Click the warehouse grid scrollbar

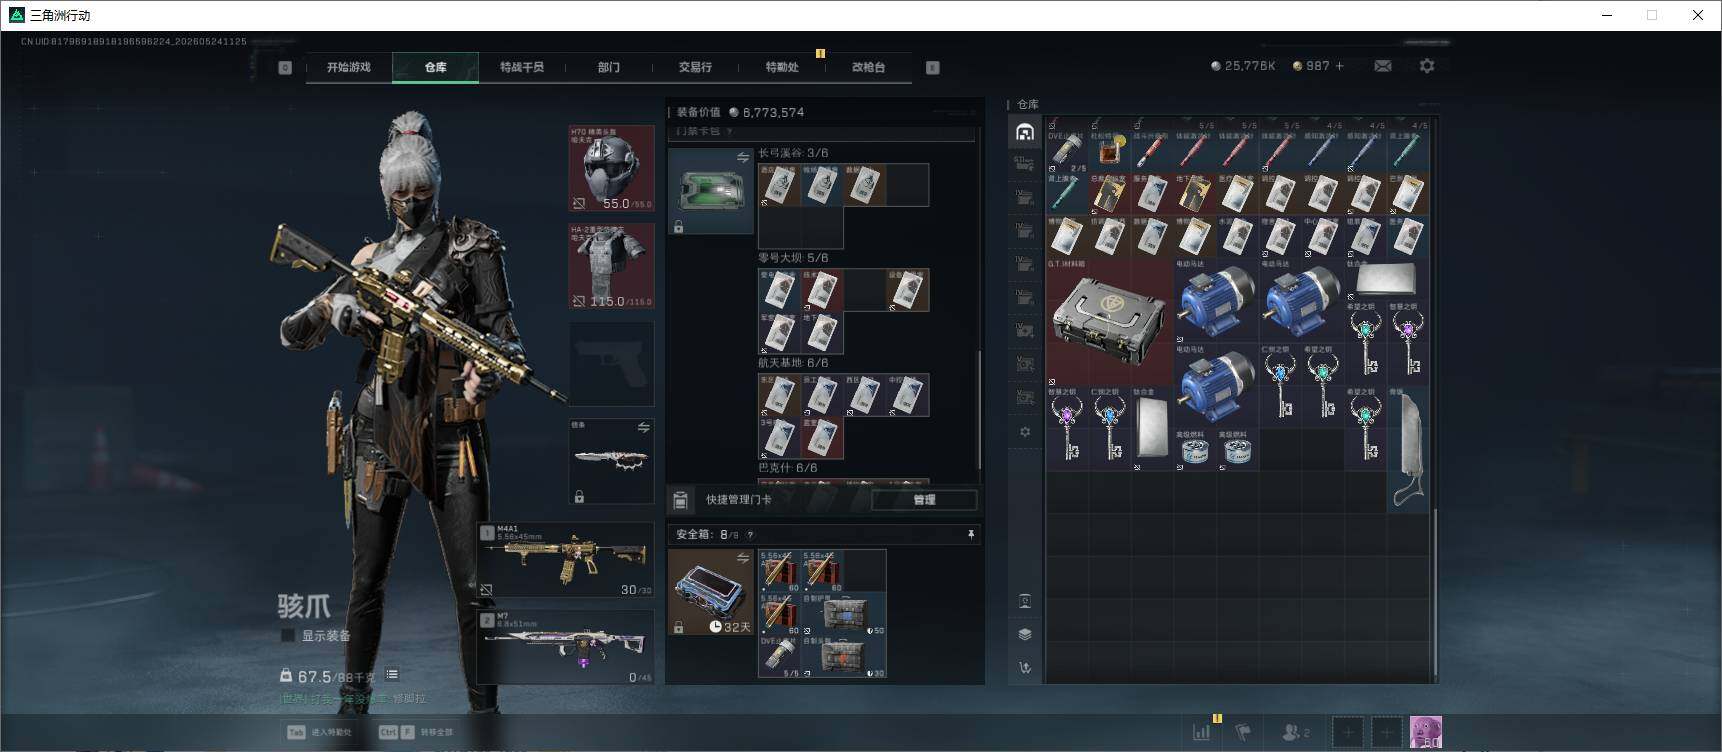(1435, 594)
